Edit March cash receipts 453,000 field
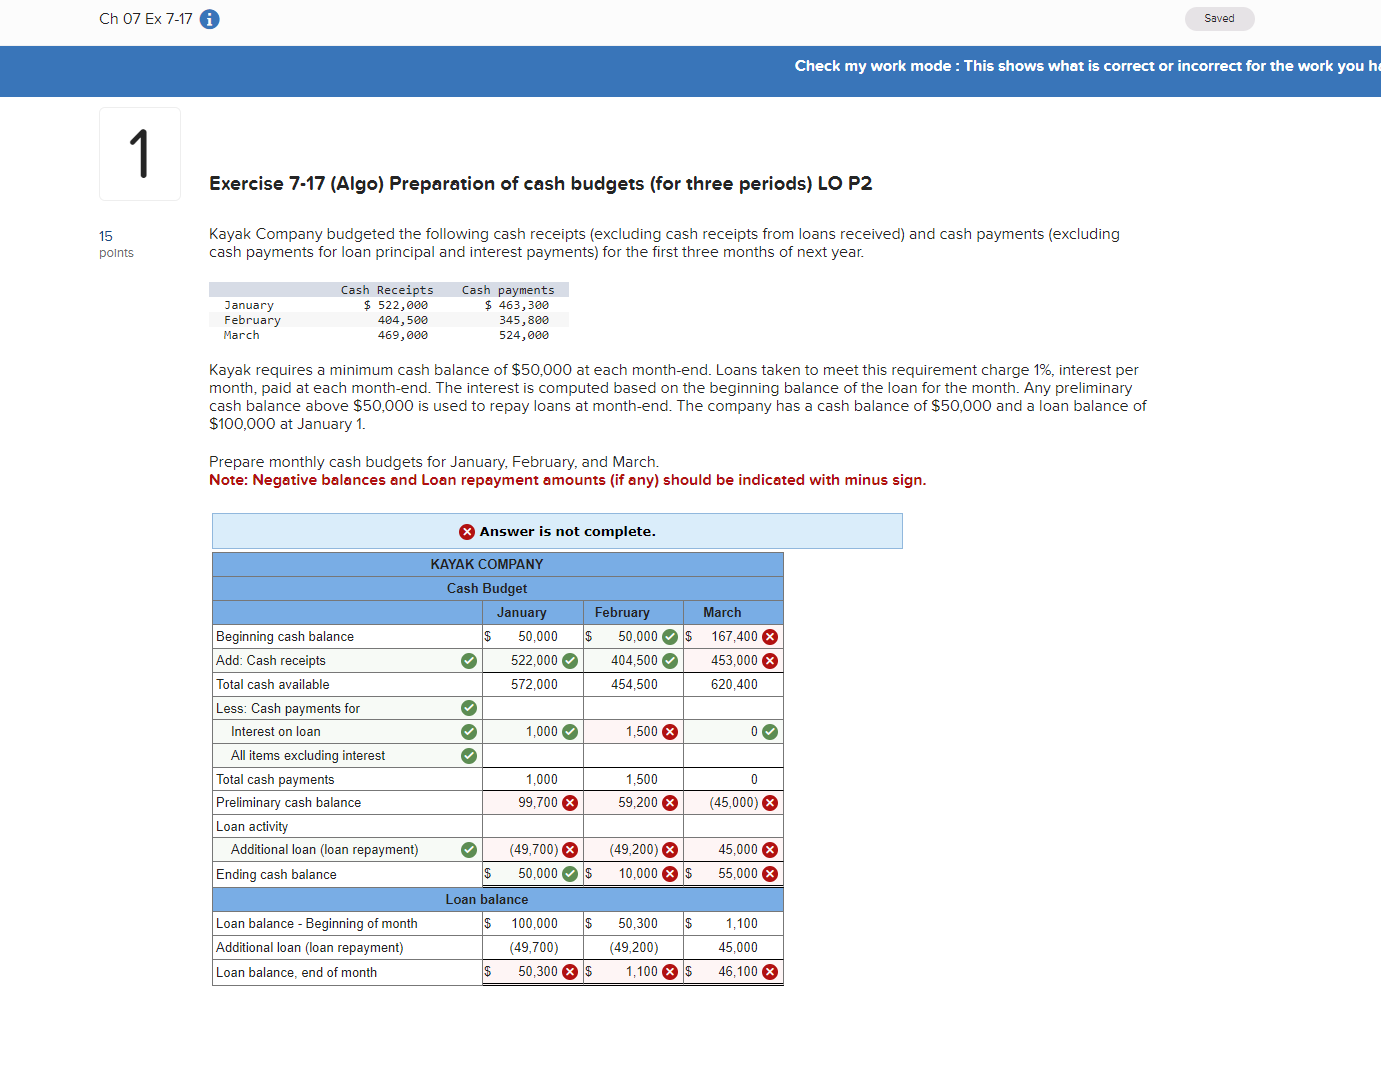This screenshot has width=1381, height=1073. pyautogui.click(x=734, y=661)
